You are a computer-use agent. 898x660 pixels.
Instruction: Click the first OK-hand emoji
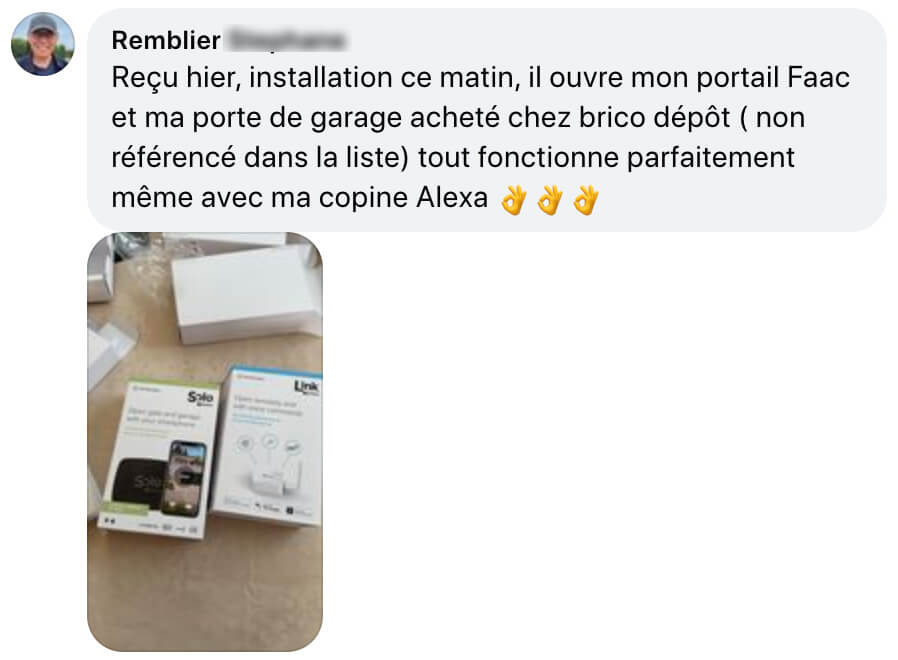(x=514, y=200)
